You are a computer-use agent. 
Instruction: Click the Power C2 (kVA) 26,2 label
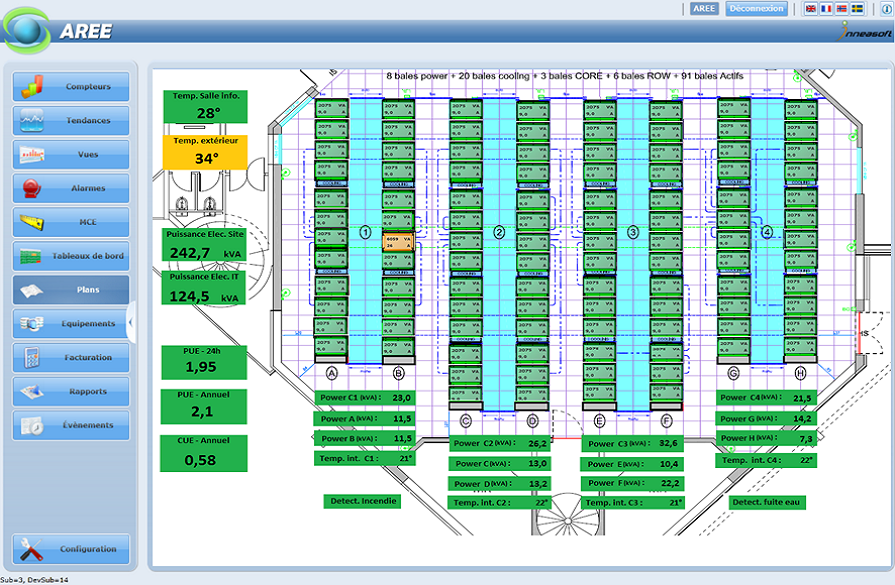(499, 443)
